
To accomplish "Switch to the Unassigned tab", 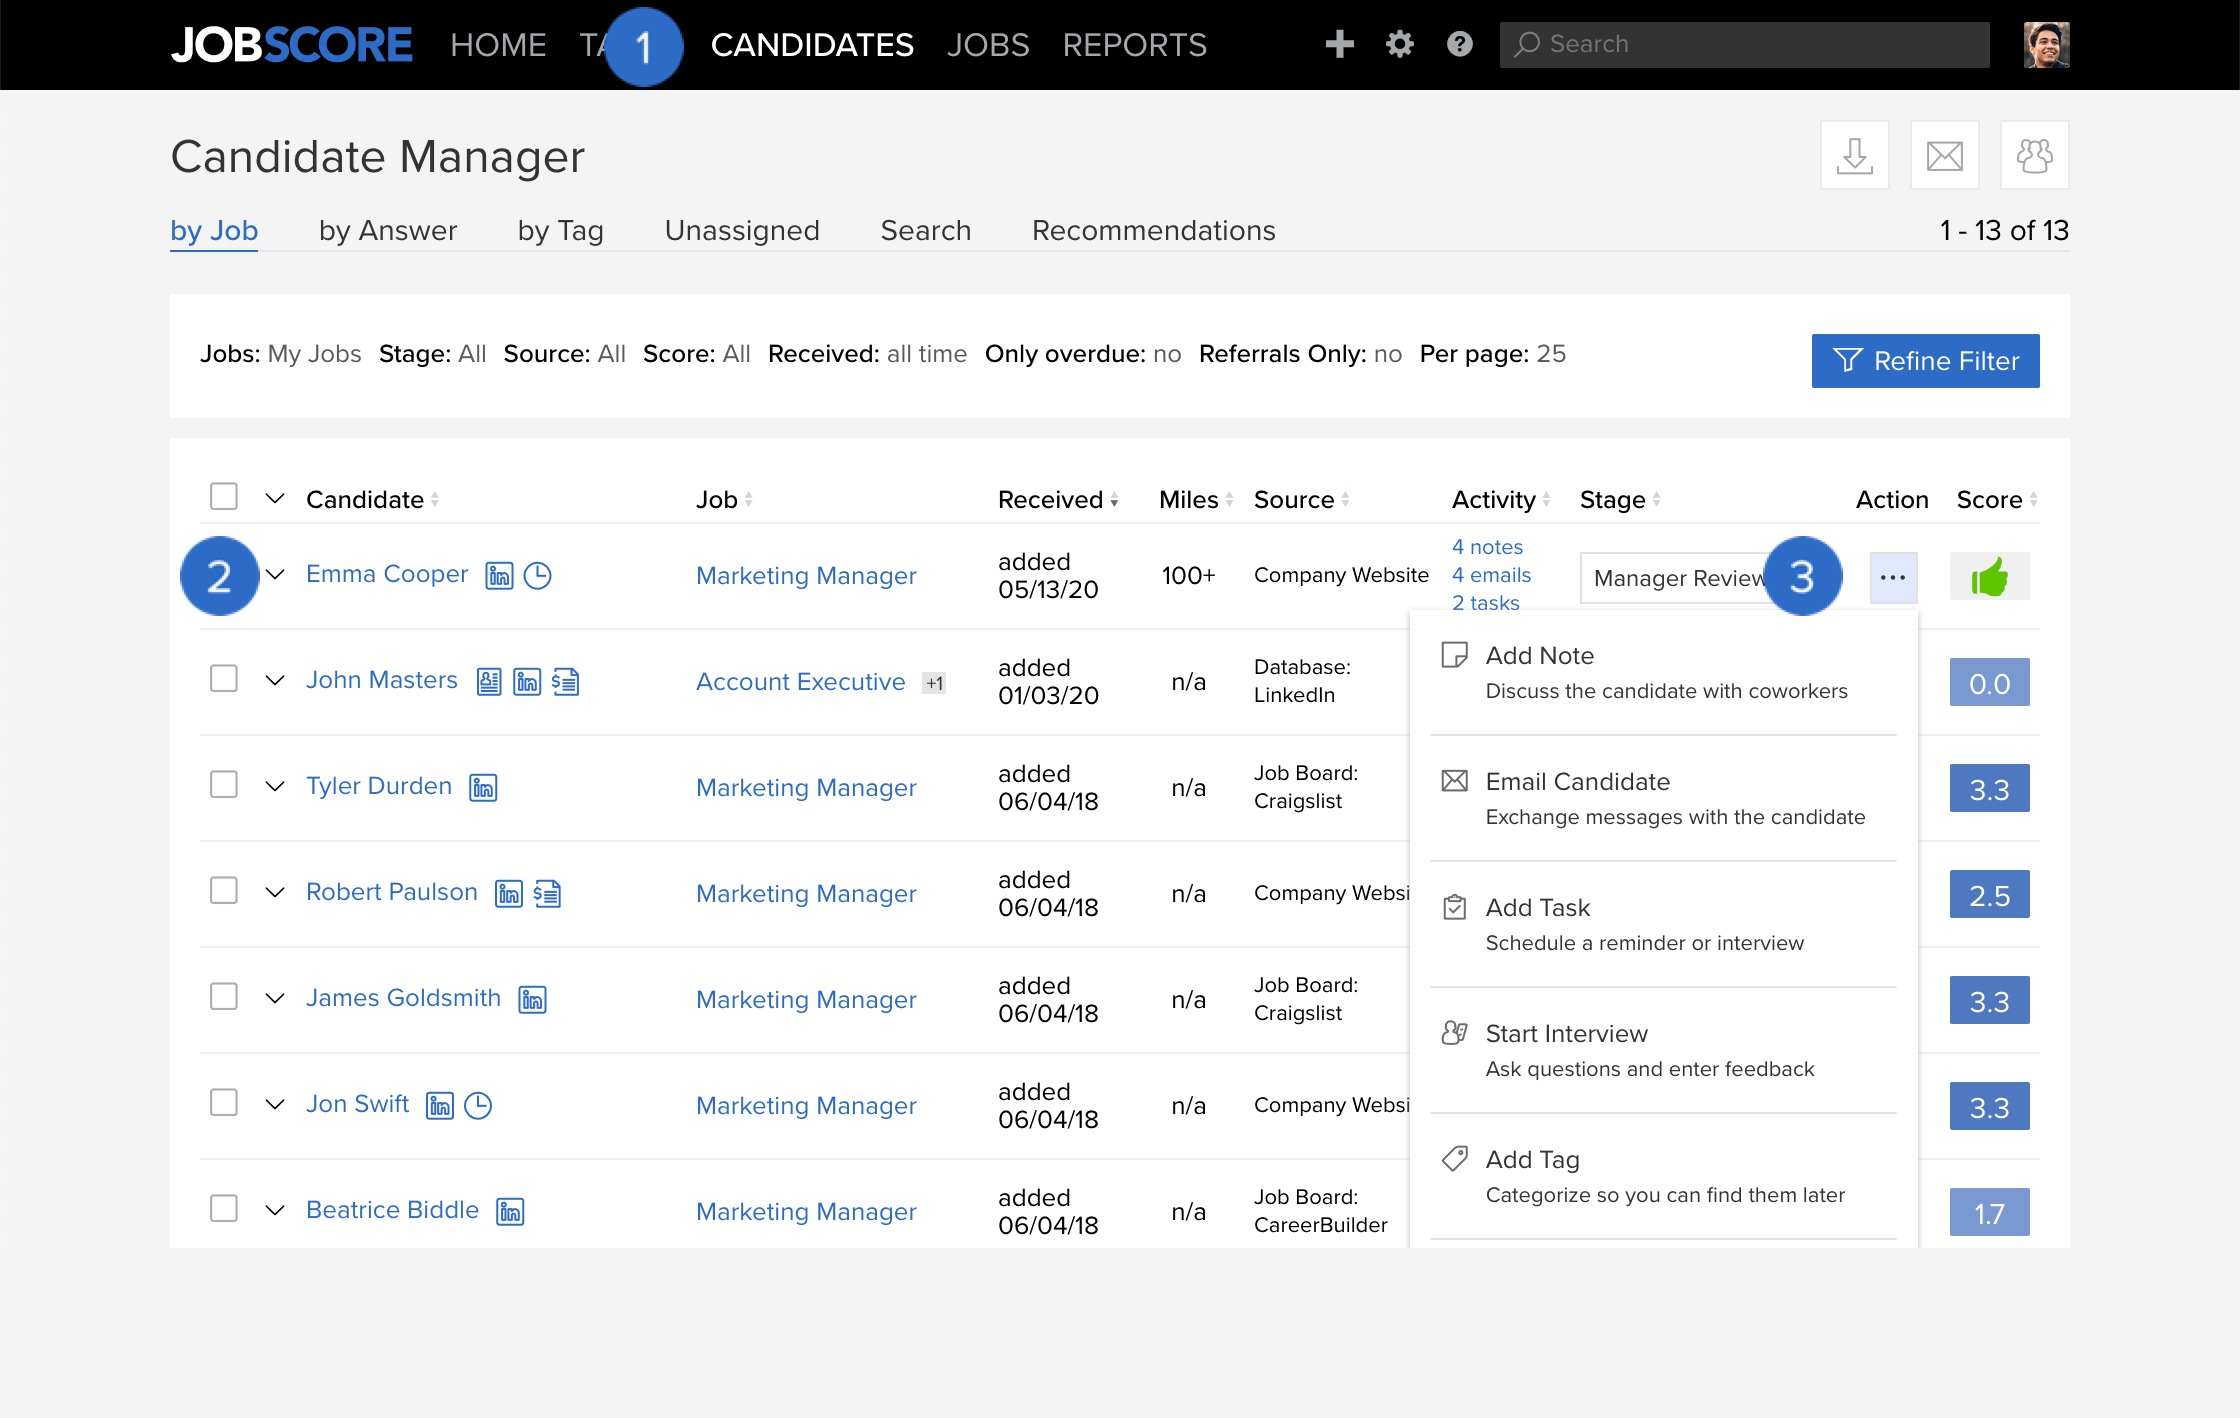I will coord(742,231).
